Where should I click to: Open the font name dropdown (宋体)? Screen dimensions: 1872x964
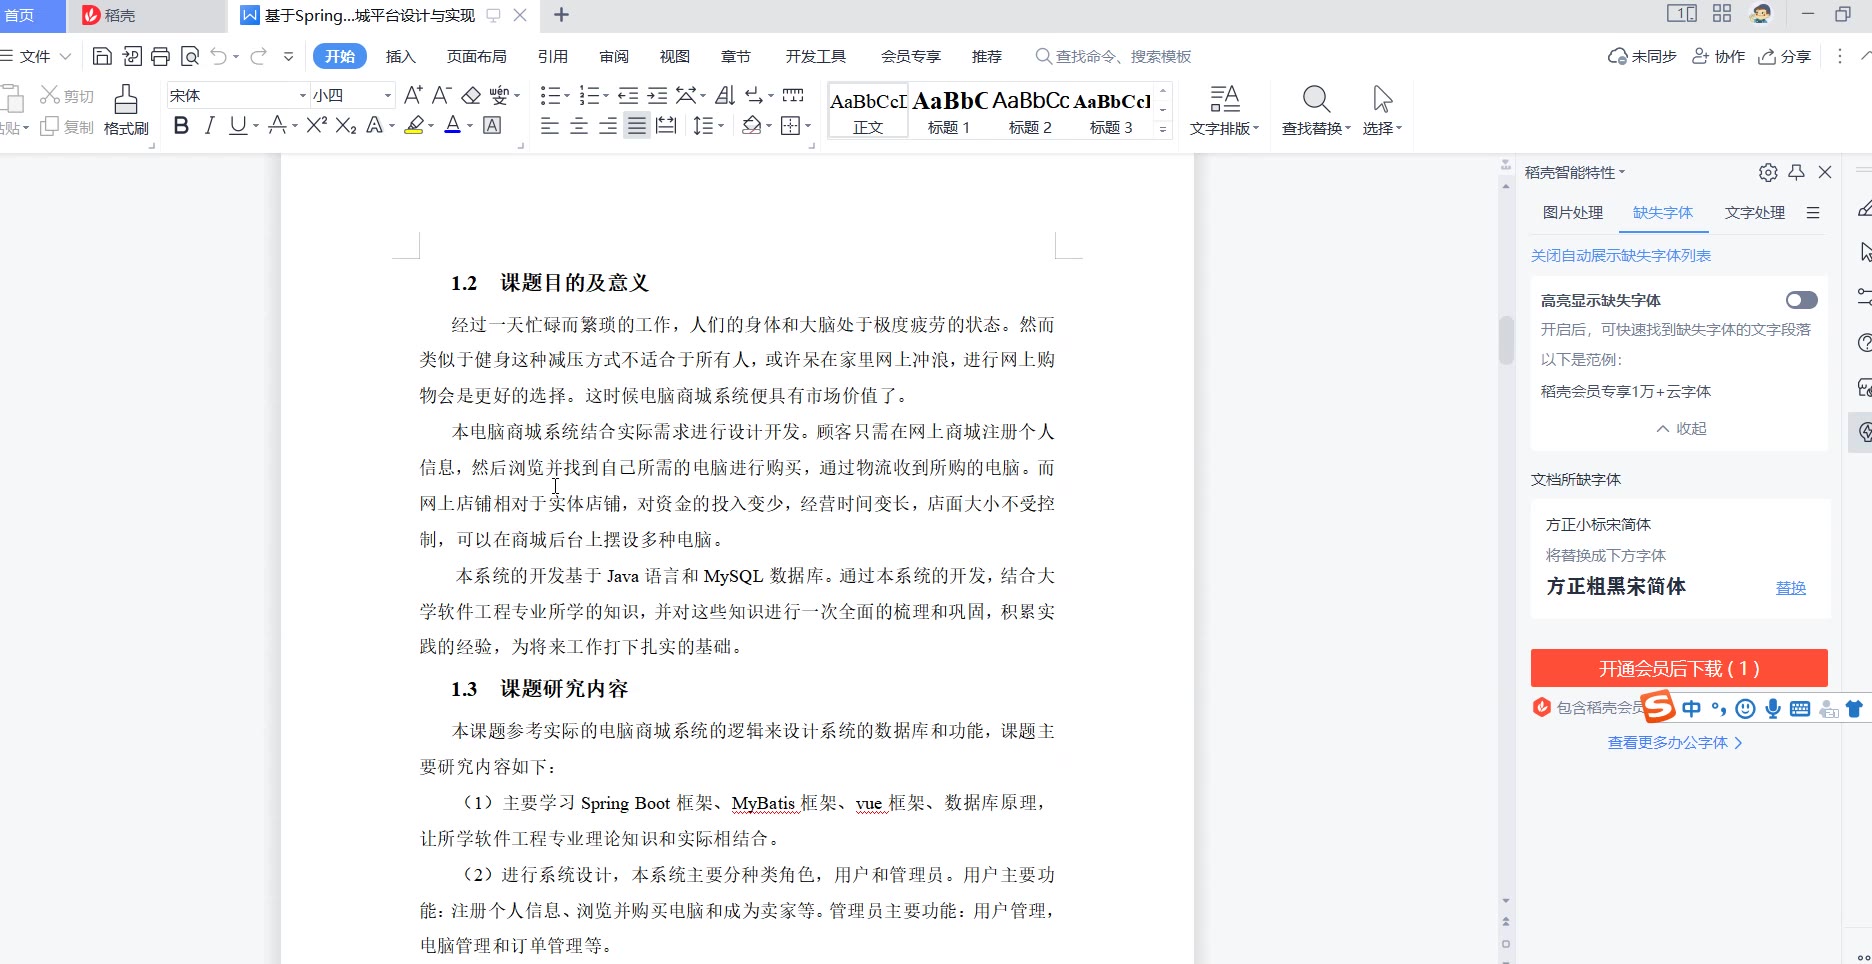tap(303, 95)
